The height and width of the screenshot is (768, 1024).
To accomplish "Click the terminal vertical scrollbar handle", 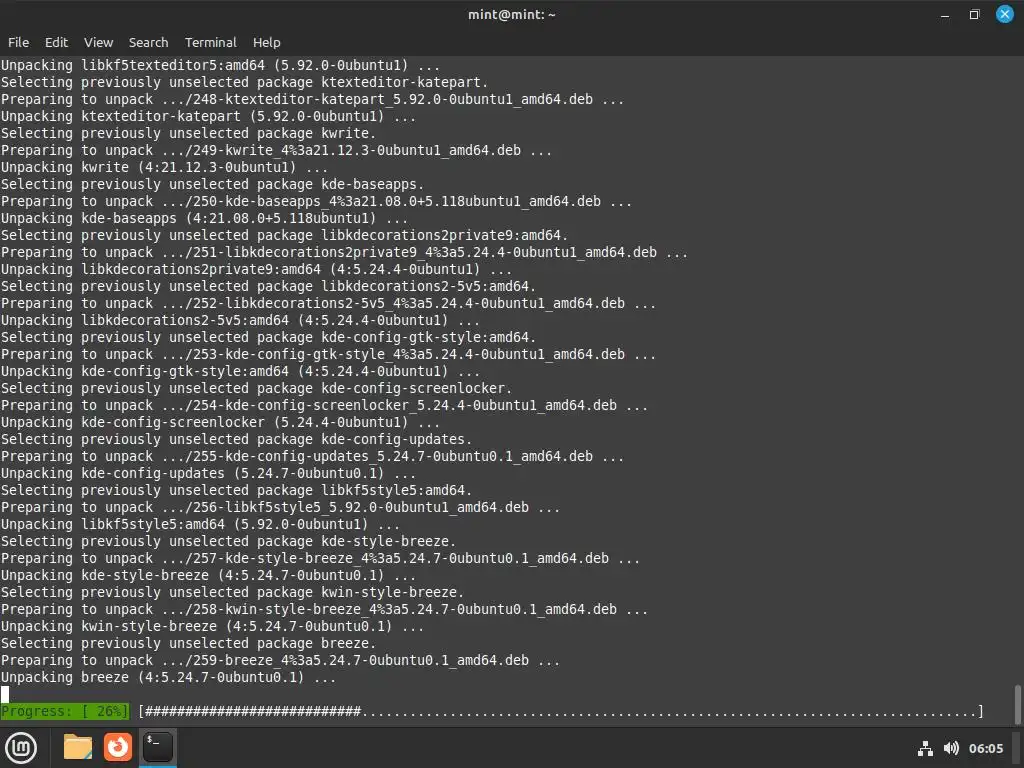I will point(1017,704).
